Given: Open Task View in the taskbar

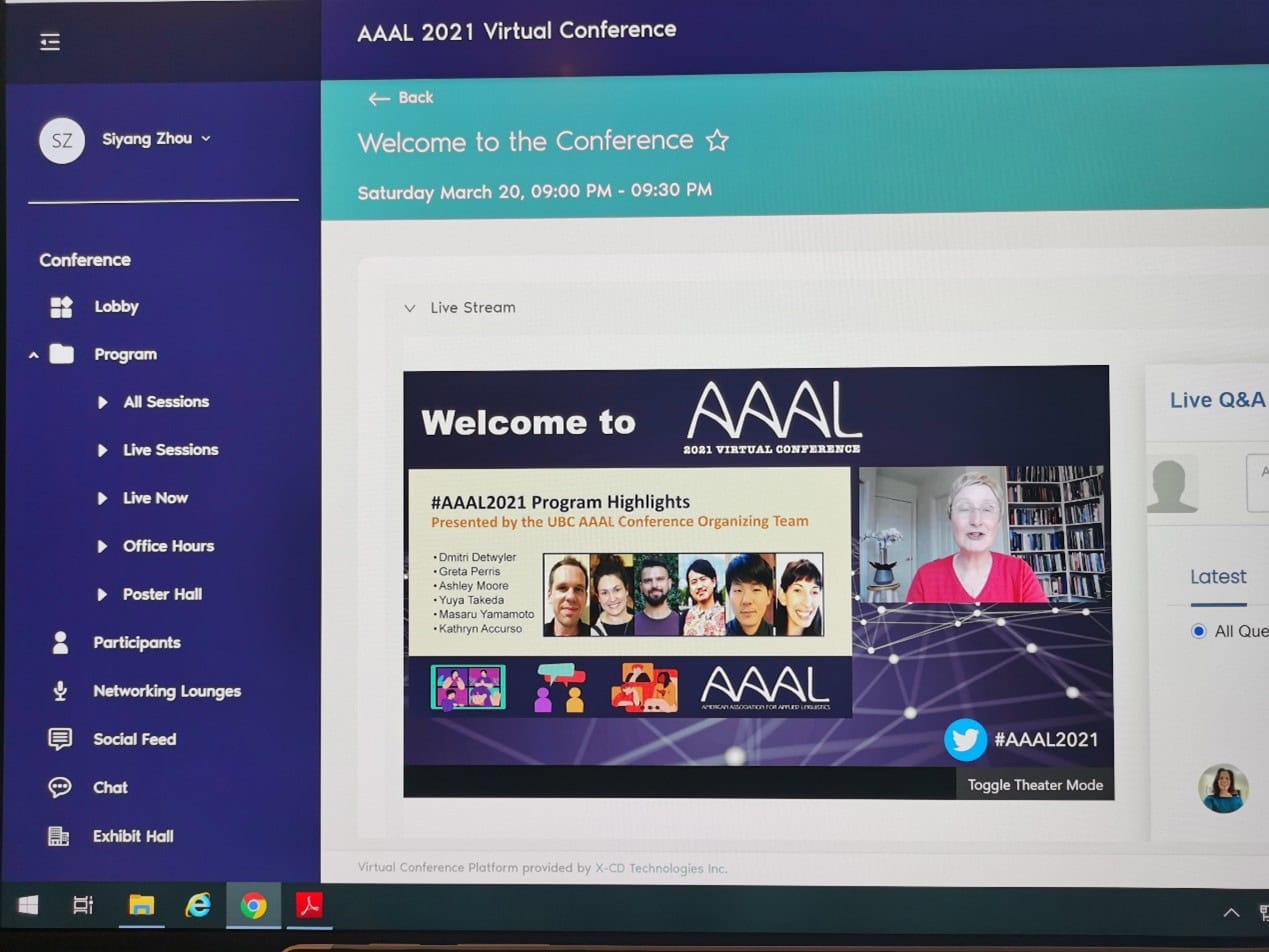Looking at the screenshot, I should (83, 906).
